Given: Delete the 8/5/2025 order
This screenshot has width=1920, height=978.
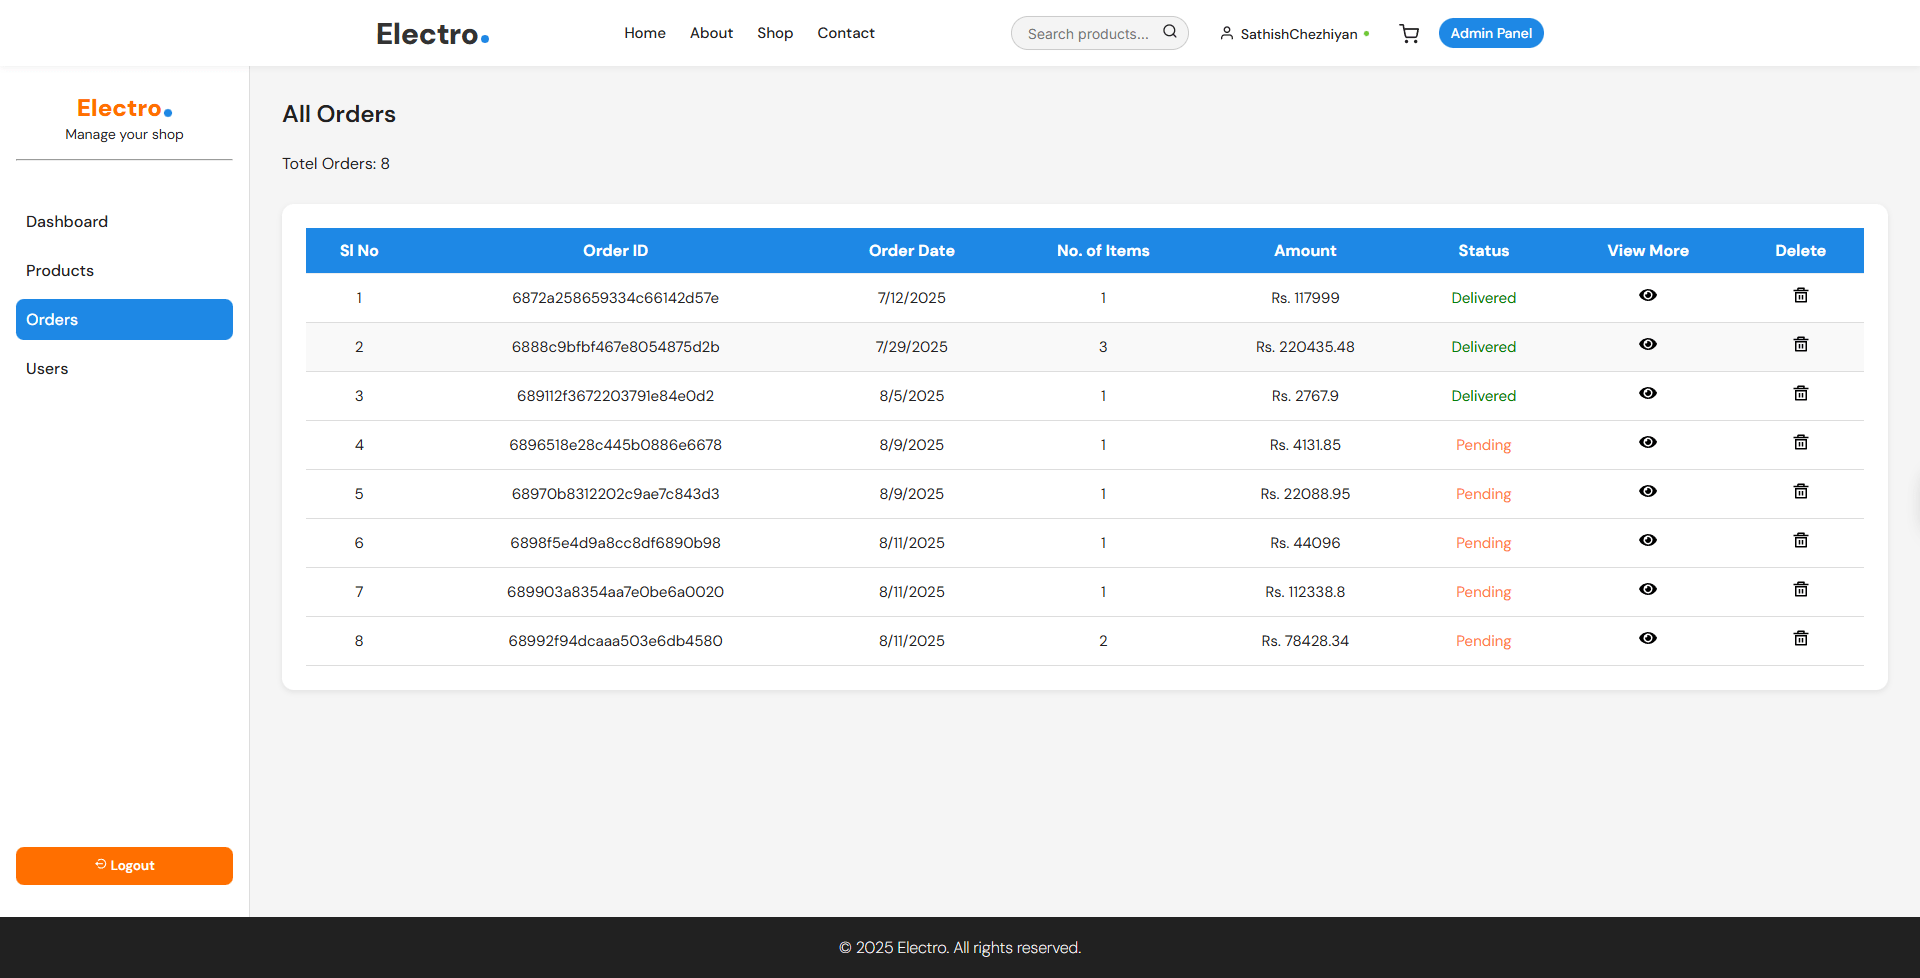Looking at the screenshot, I should click(1800, 394).
